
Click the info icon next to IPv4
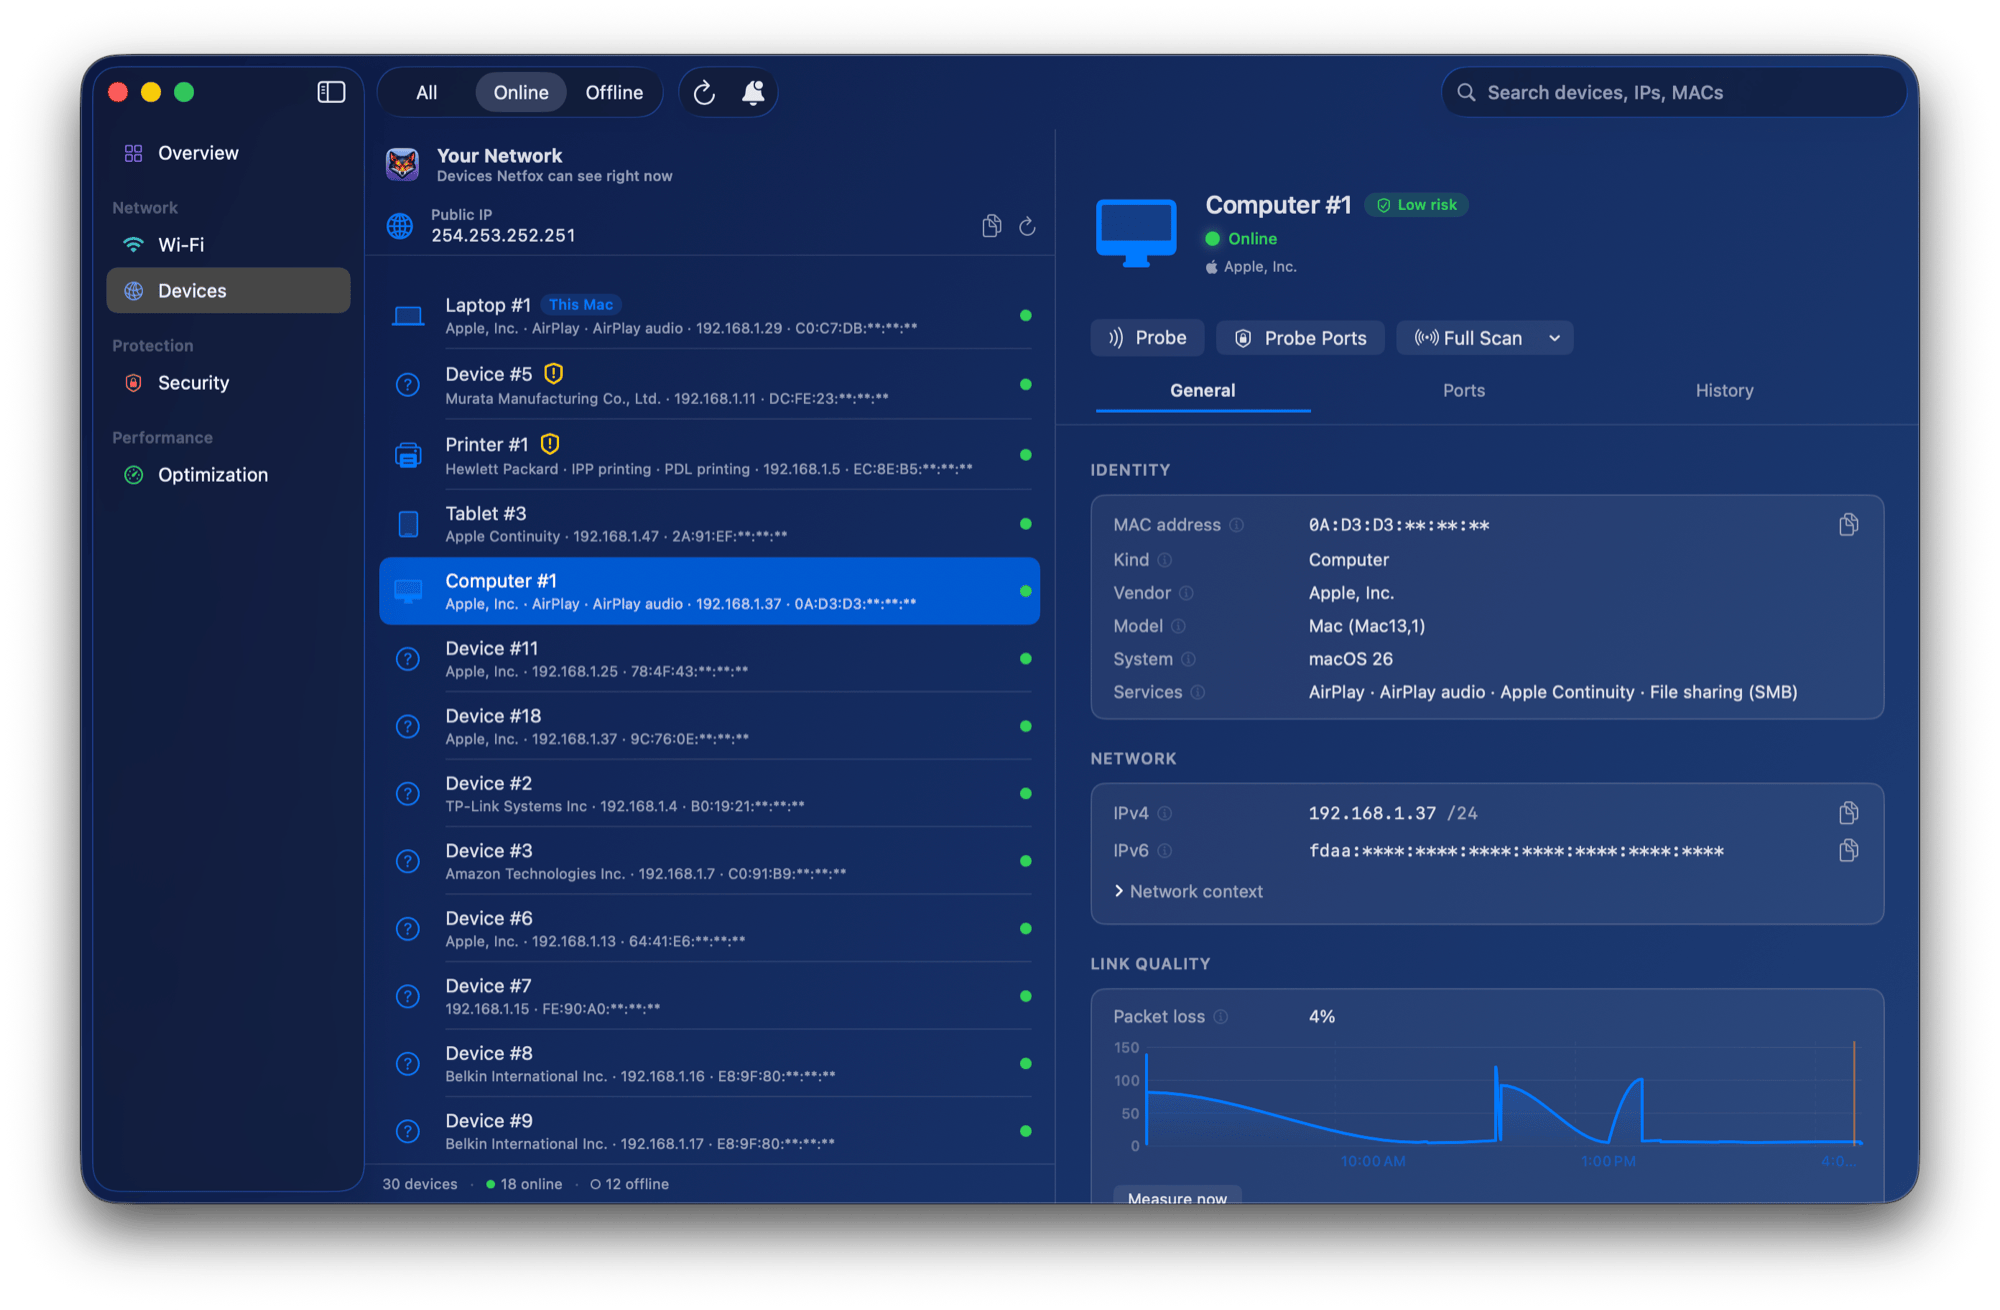pyautogui.click(x=1165, y=813)
